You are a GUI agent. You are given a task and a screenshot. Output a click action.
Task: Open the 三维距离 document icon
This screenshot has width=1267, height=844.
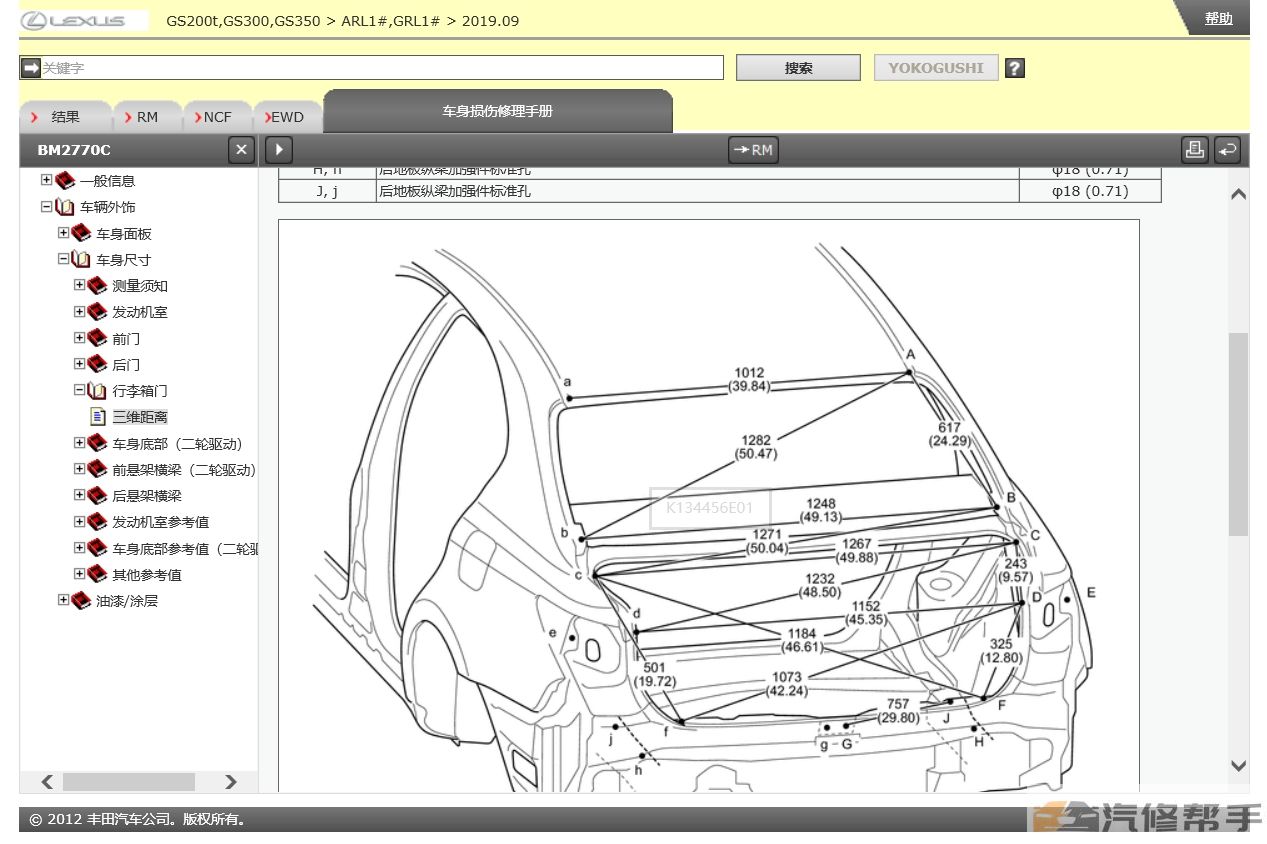coord(97,417)
